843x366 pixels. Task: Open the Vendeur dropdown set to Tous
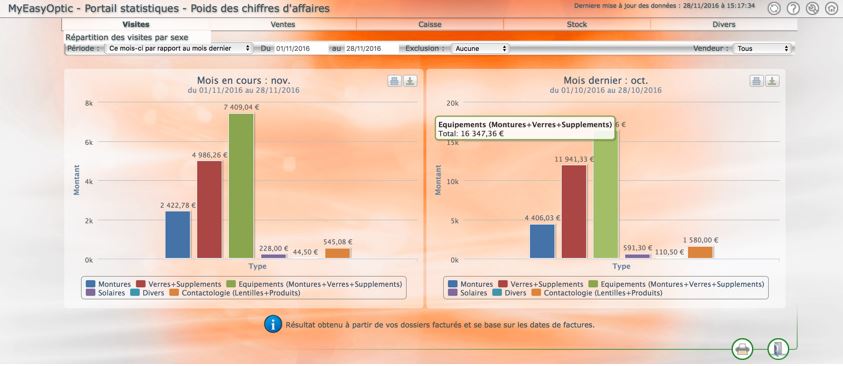tap(762, 48)
